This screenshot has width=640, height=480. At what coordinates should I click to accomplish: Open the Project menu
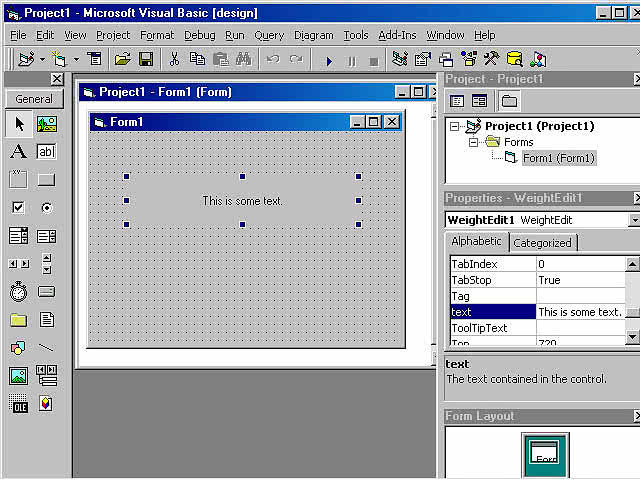click(113, 36)
